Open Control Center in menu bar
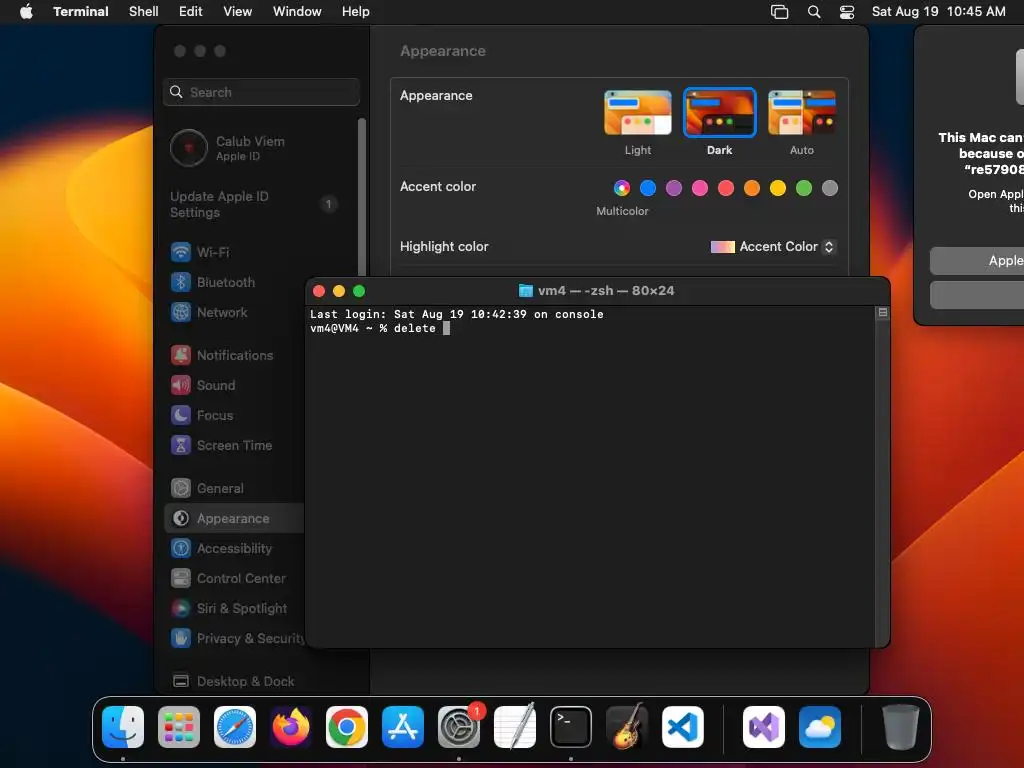 pos(846,11)
